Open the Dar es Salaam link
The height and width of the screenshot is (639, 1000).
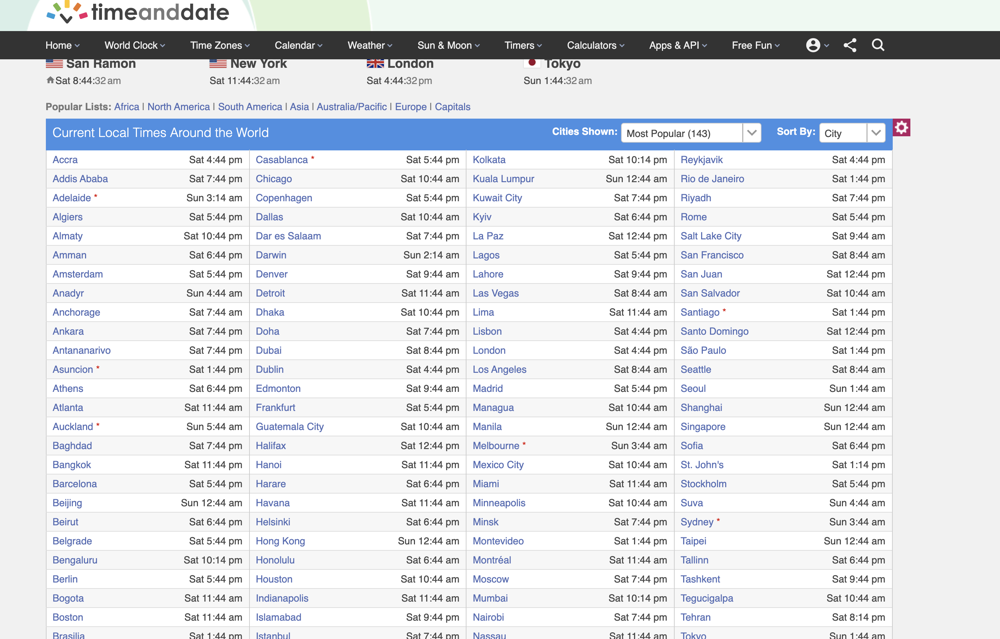click(x=288, y=236)
